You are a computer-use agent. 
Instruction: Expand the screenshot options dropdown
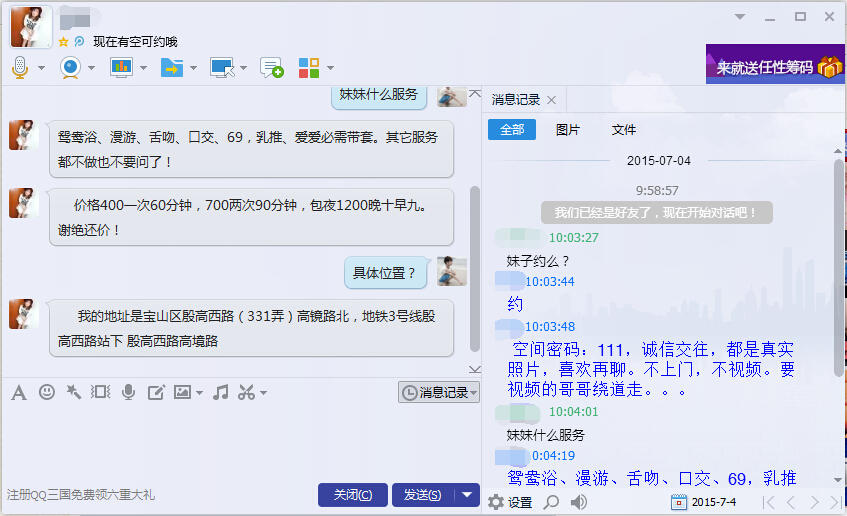point(263,393)
